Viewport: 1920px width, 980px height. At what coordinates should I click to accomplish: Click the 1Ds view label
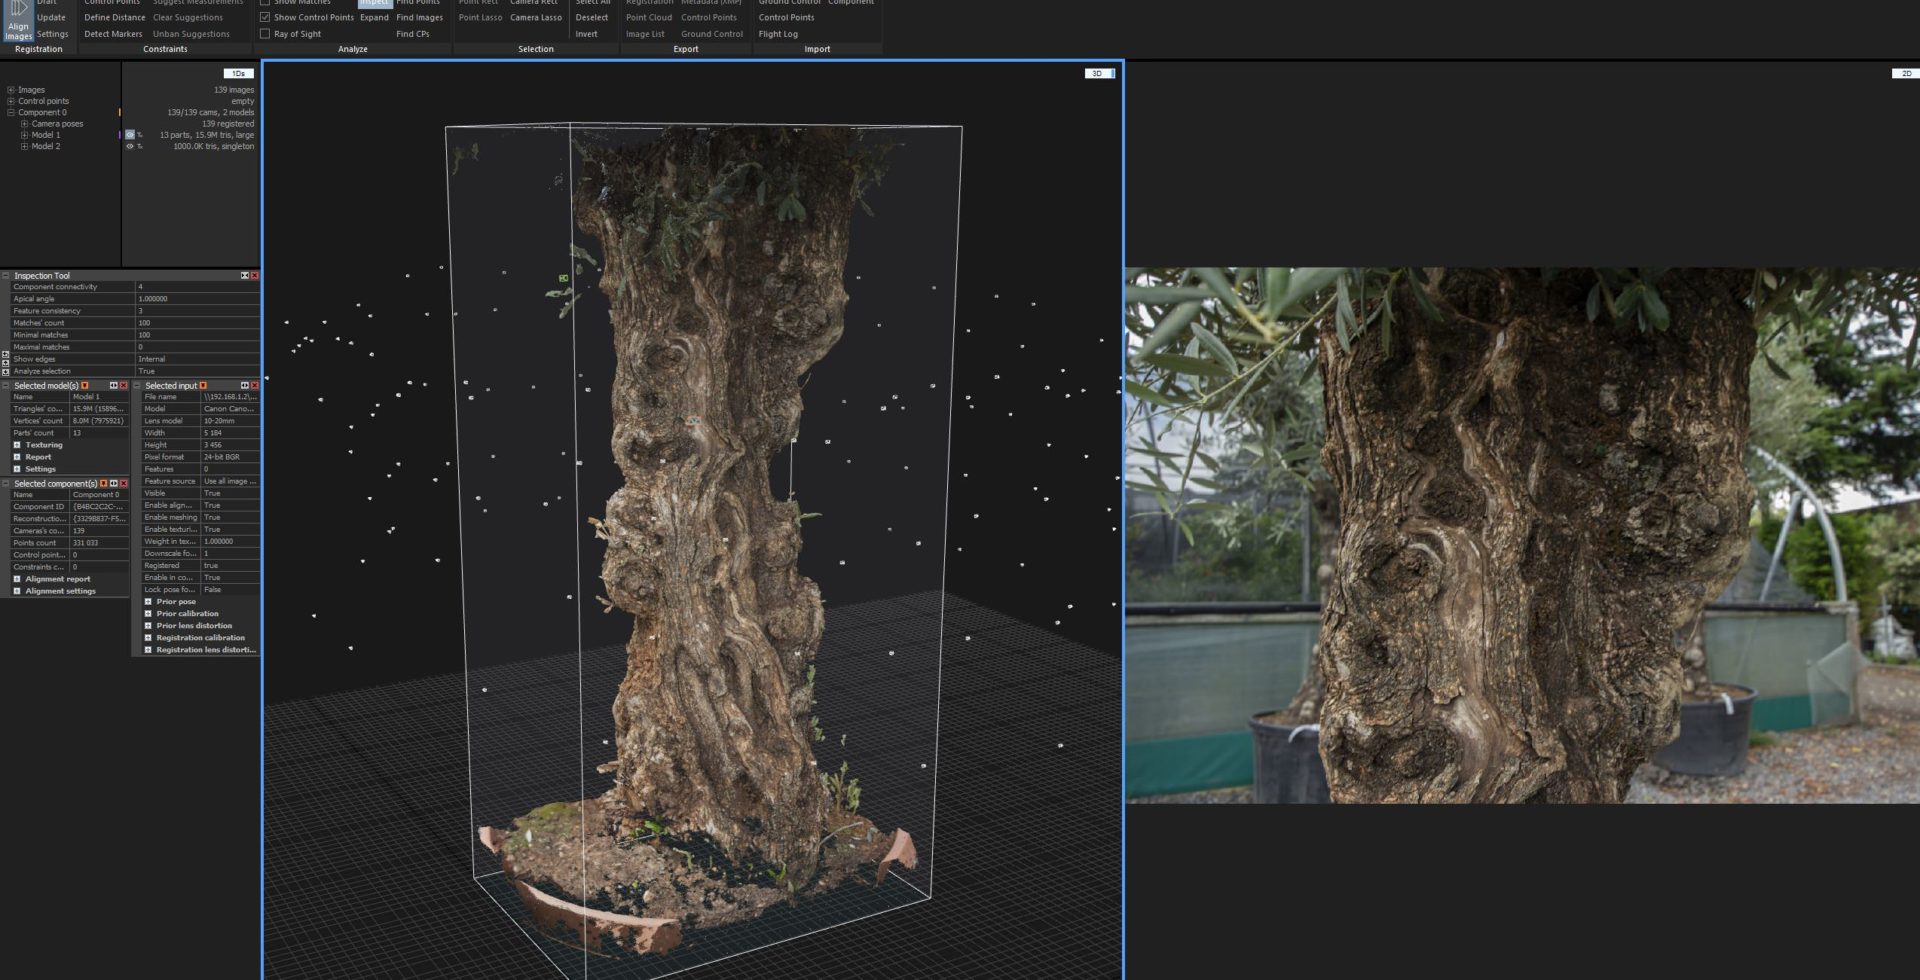click(x=238, y=74)
